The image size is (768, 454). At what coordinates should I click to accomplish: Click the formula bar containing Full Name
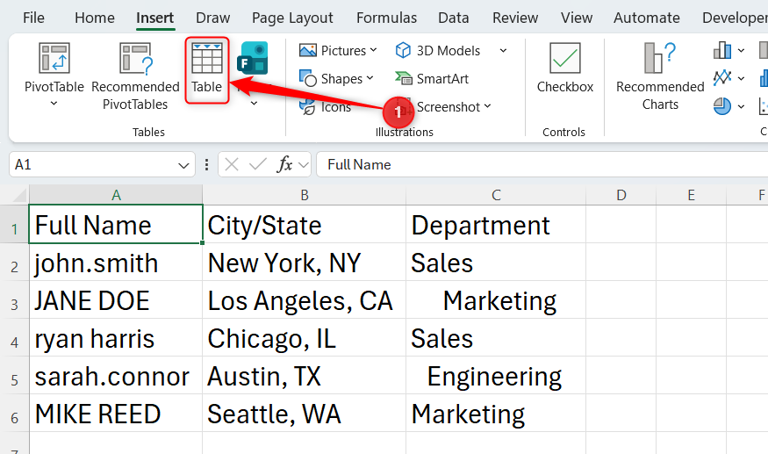tap(542, 165)
